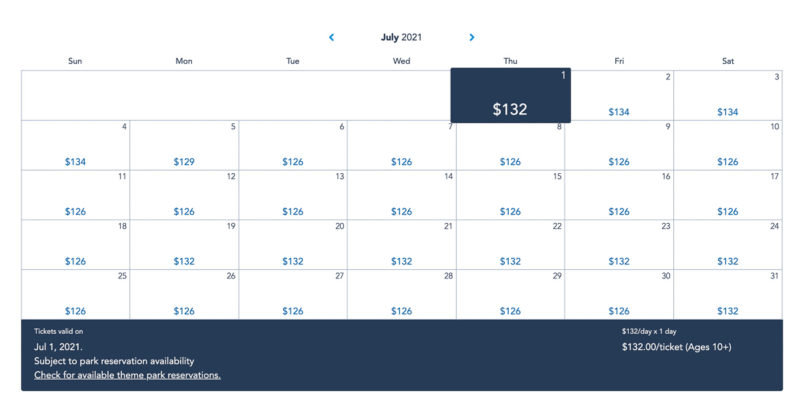This screenshot has width=800, height=401.
Task: Select Wednesday July 28 date cell
Action: [402, 294]
